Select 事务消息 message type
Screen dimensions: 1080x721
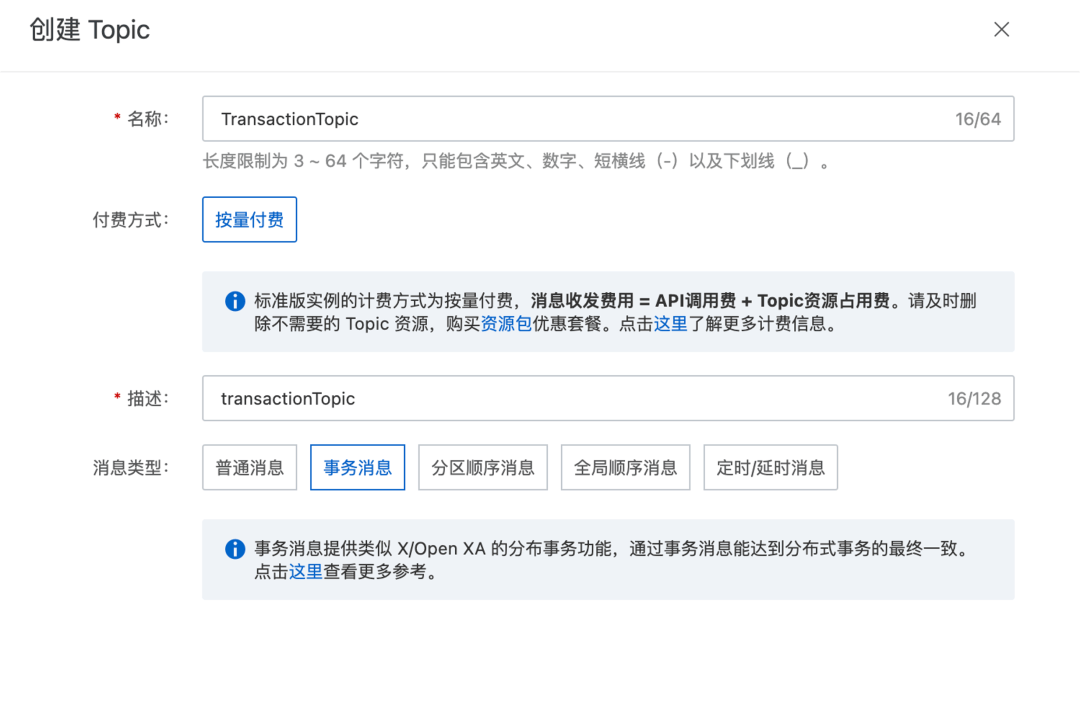coord(357,468)
